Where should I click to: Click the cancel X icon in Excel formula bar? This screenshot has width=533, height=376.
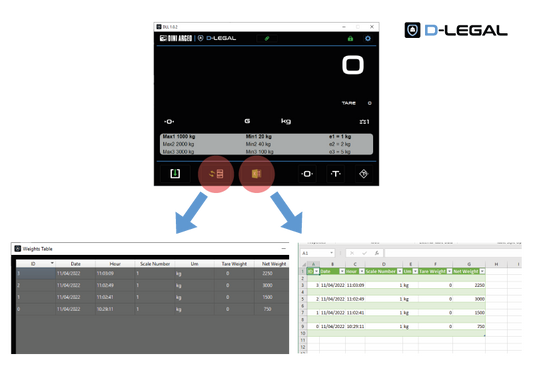(x=352, y=253)
